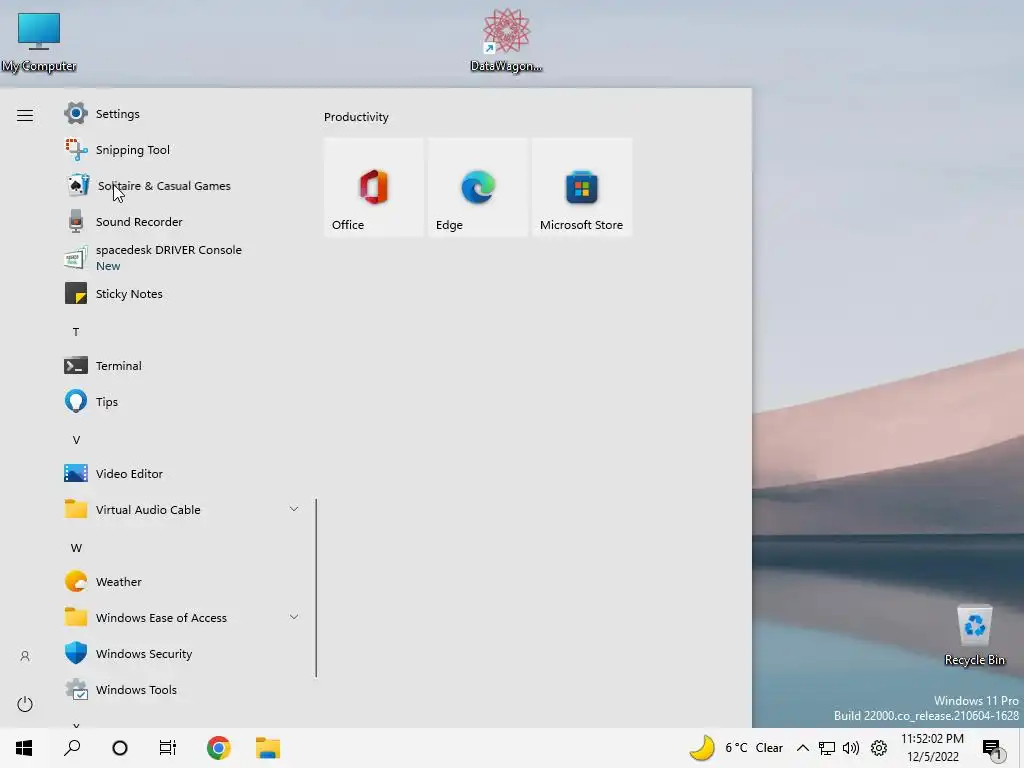Image resolution: width=1024 pixels, height=768 pixels.
Task: Expand Virtual Audio Cable folder chevron
Action: coord(294,509)
